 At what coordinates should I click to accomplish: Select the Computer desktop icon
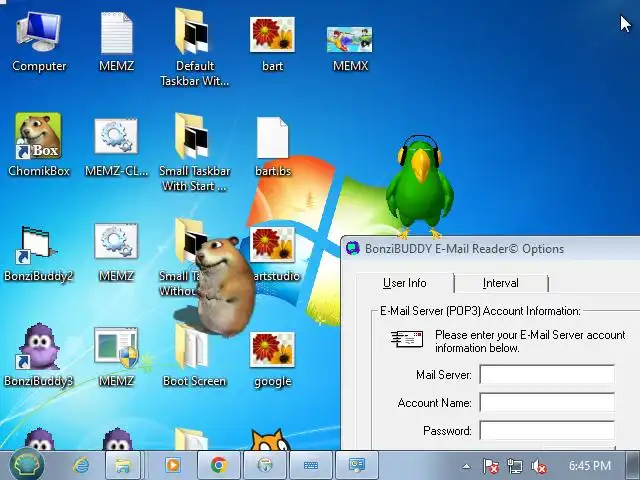(x=39, y=41)
